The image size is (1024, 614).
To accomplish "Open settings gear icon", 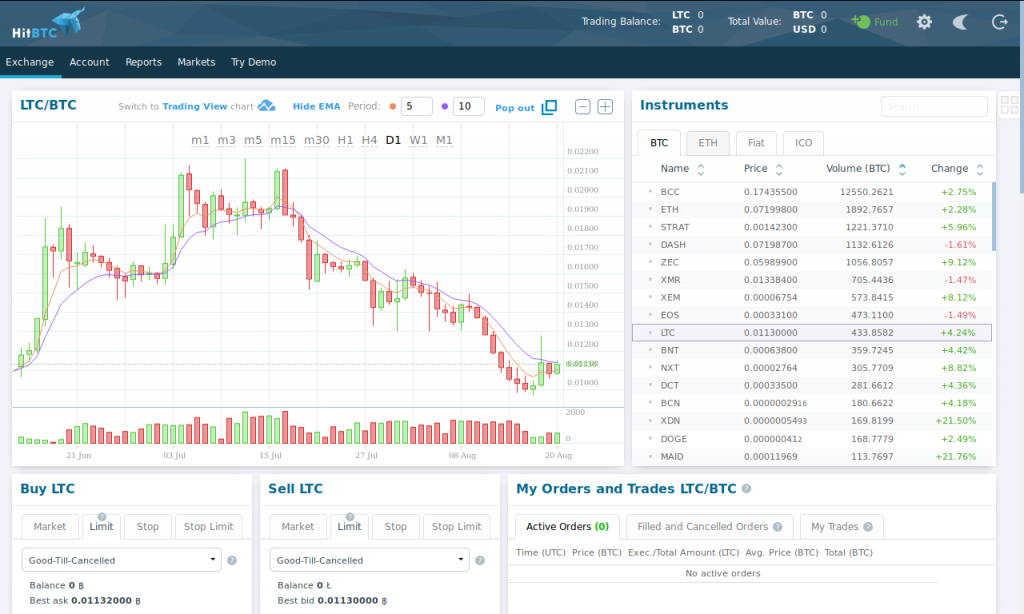I will pos(924,22).
